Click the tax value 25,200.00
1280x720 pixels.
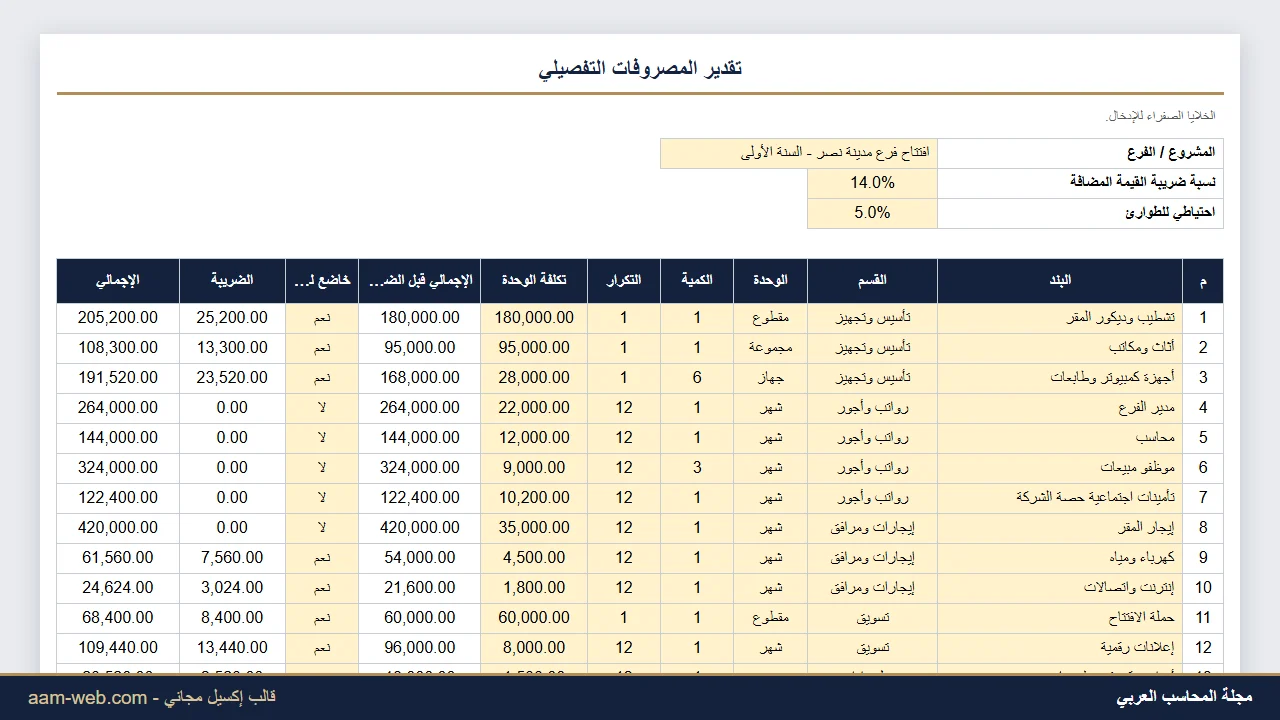click(232, 318)
